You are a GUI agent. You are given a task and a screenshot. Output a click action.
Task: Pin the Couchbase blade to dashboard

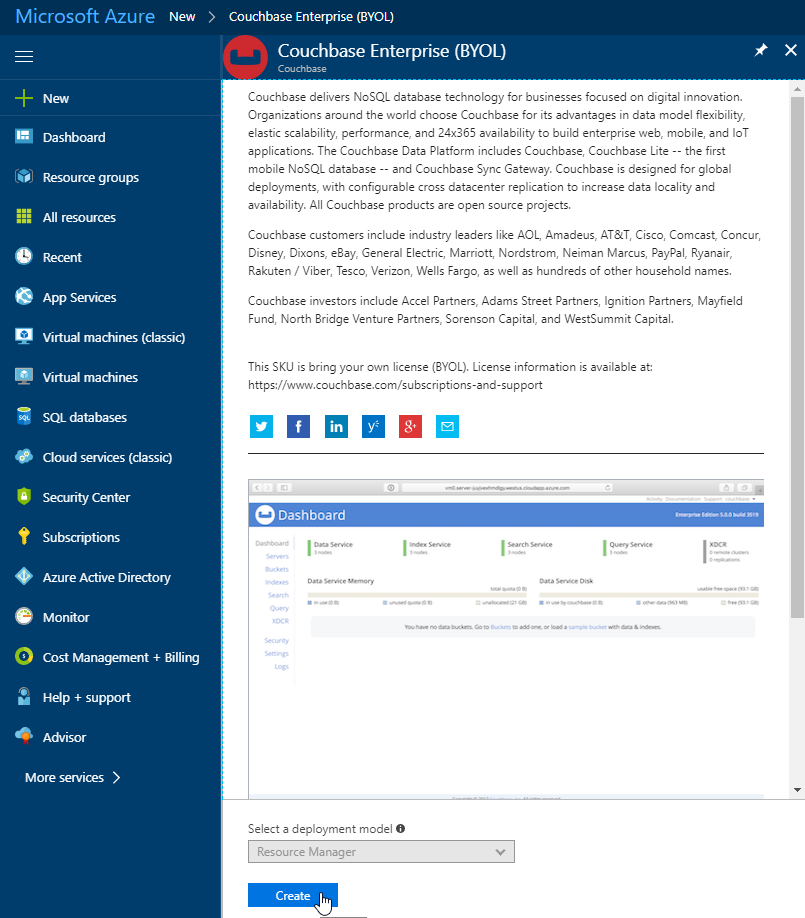[x=761, y=50]
